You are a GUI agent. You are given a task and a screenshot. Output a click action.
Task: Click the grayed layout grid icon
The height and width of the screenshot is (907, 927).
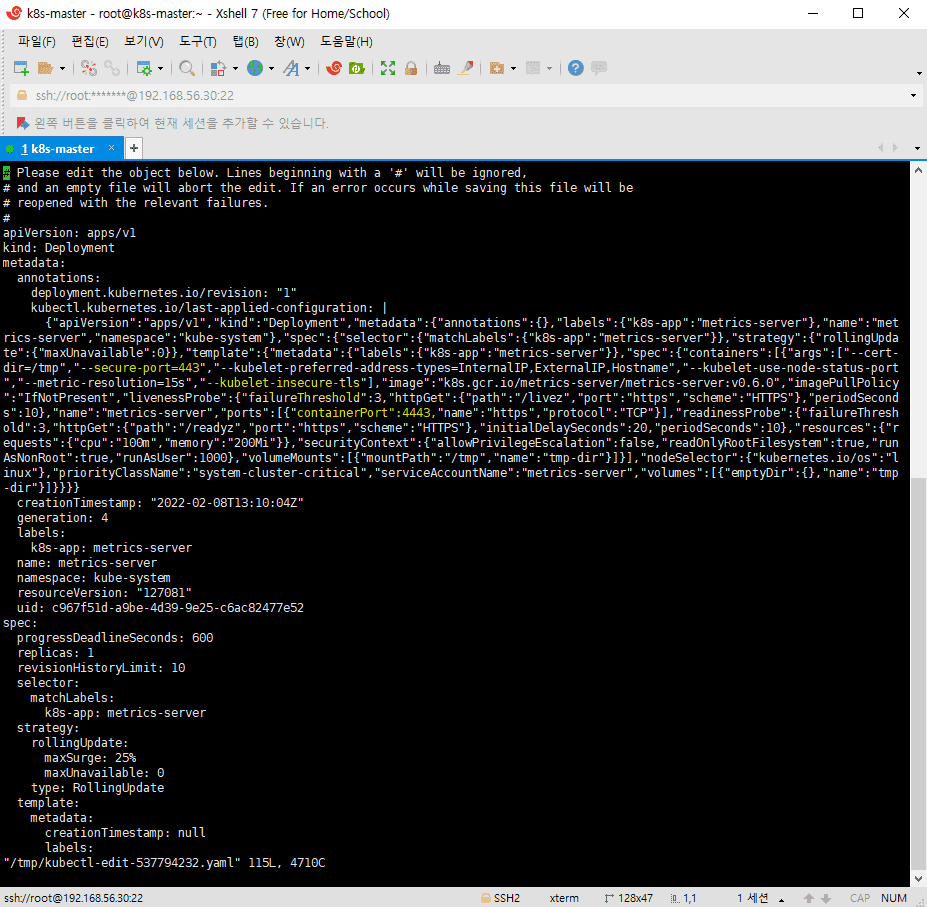[x=533, y=68]
